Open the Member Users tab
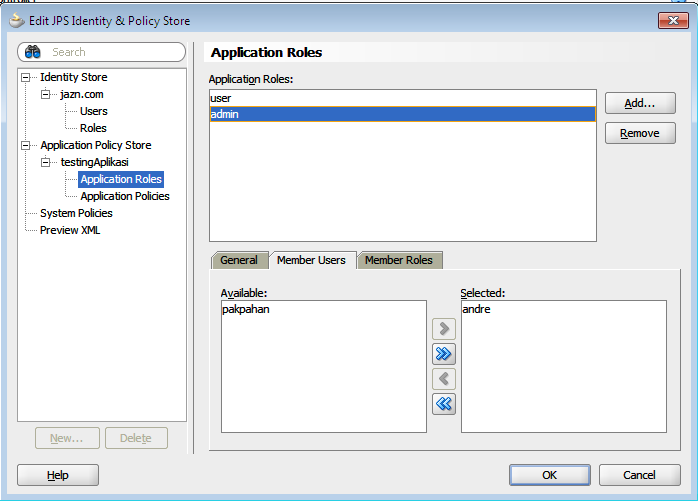698x501 pixels. click(312, 260)
